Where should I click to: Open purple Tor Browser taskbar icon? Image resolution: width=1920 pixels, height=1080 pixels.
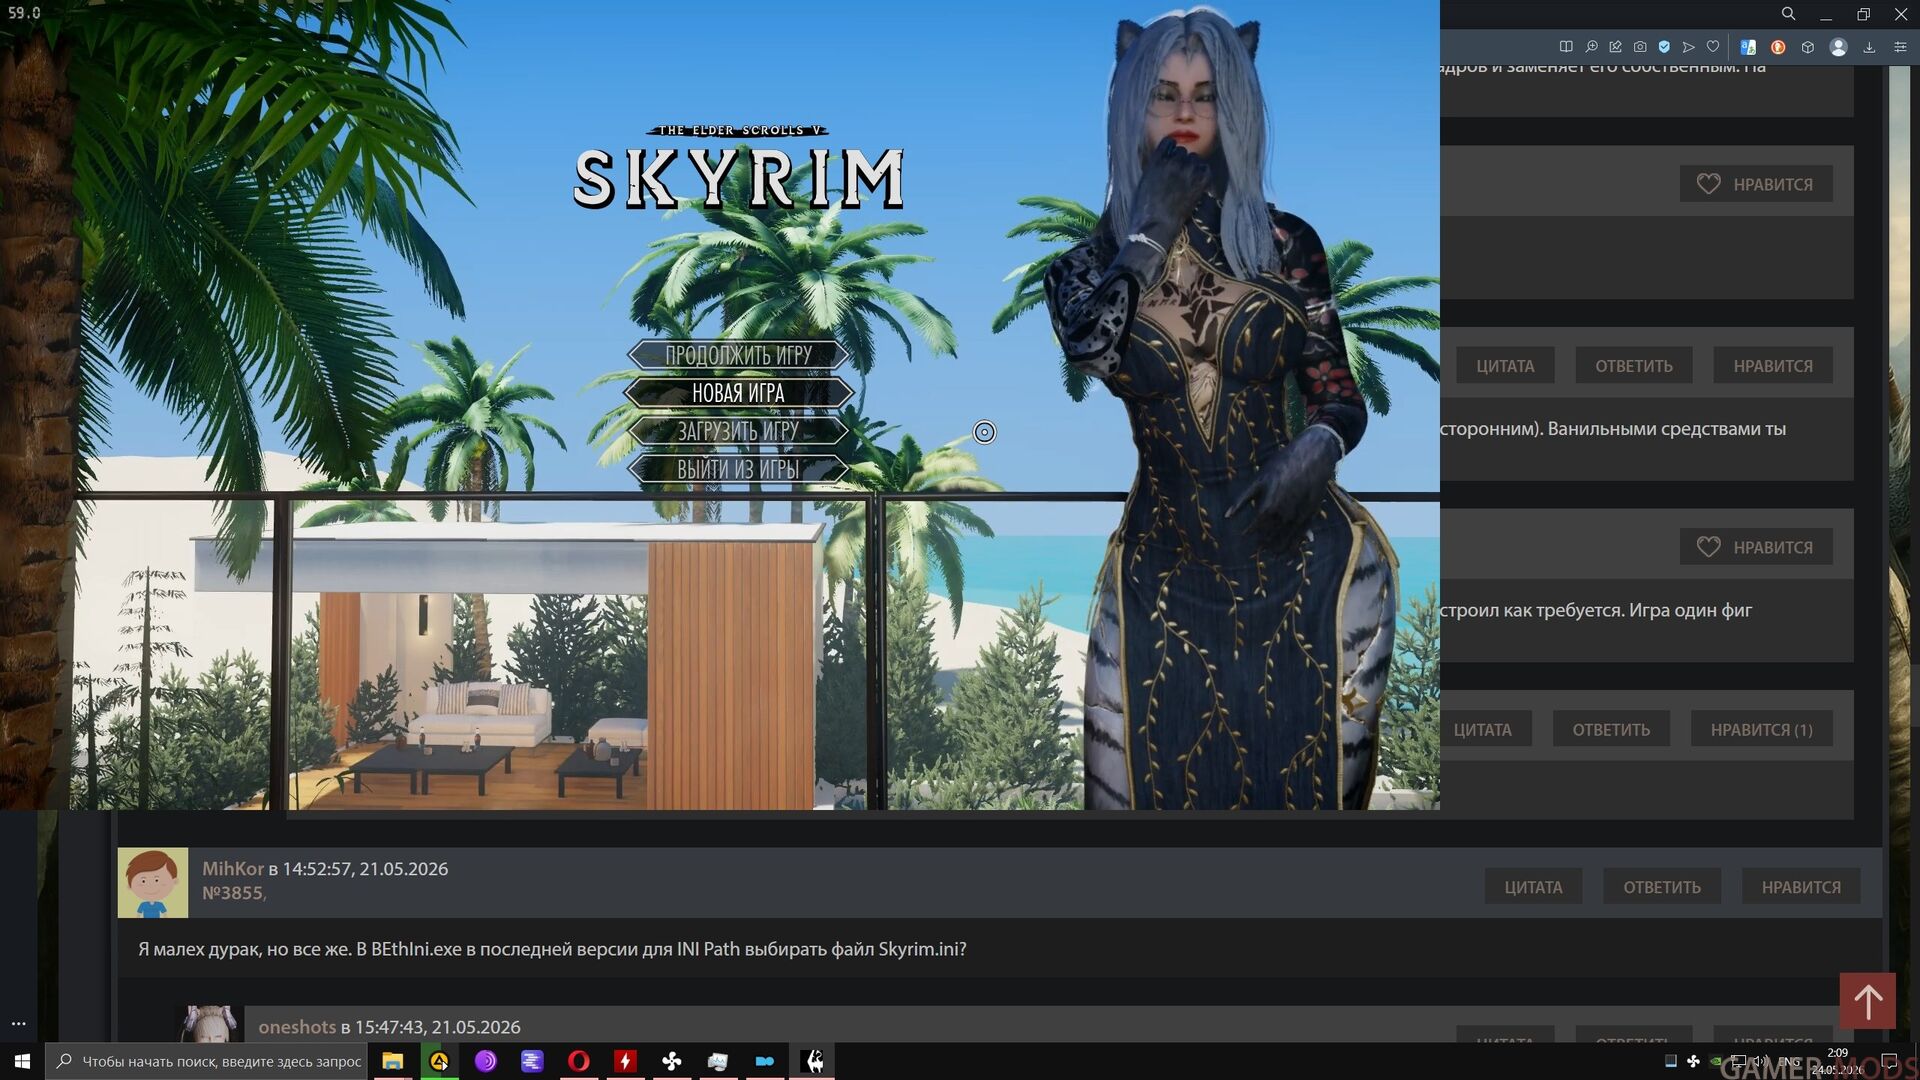(x=485, y=1061)
